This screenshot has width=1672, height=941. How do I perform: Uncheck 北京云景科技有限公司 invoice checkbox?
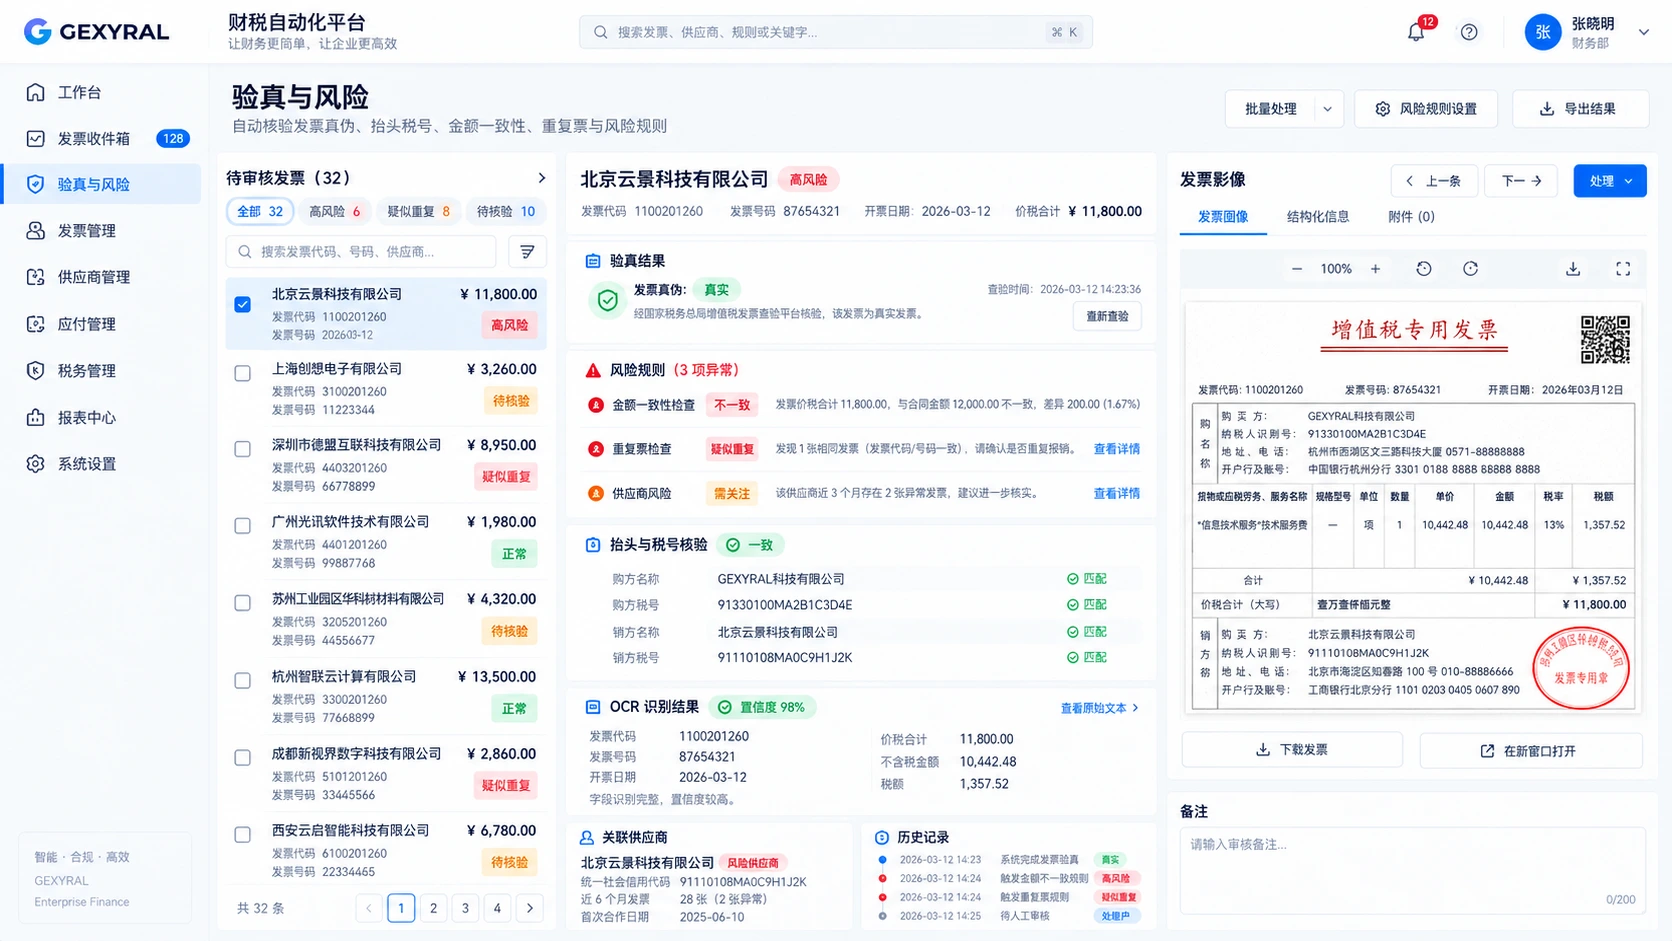[242, 304]
